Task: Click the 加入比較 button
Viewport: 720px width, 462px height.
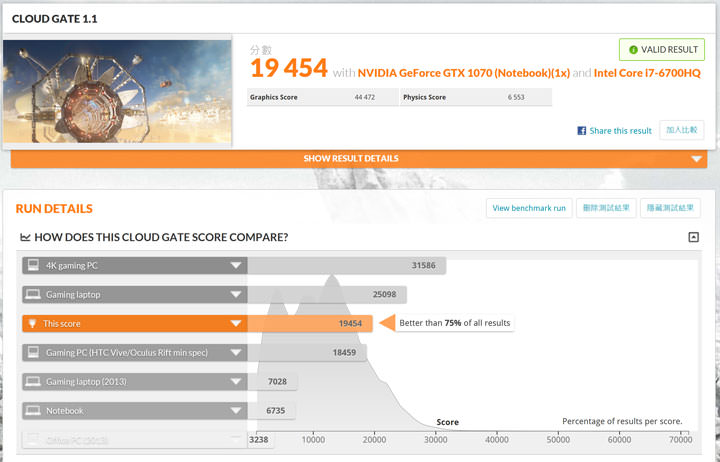Action: pos(682,130)
